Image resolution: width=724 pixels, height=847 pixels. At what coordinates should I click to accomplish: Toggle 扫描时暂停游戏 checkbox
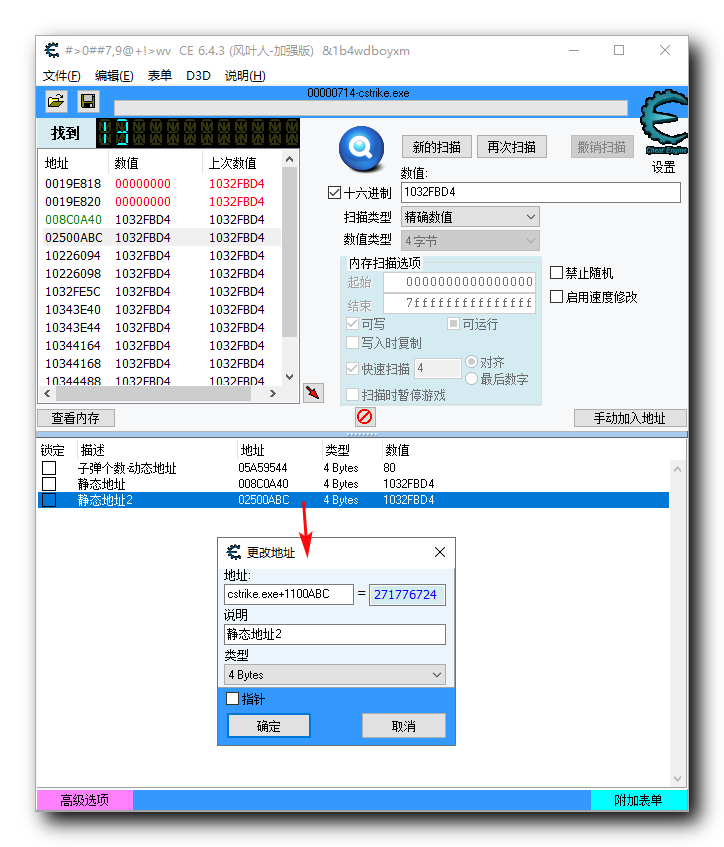pos(352,395)
